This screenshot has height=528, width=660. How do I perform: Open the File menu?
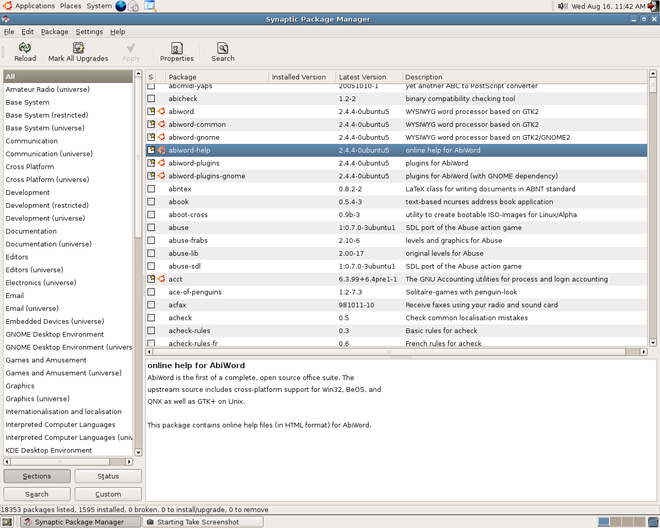point(9,32)
